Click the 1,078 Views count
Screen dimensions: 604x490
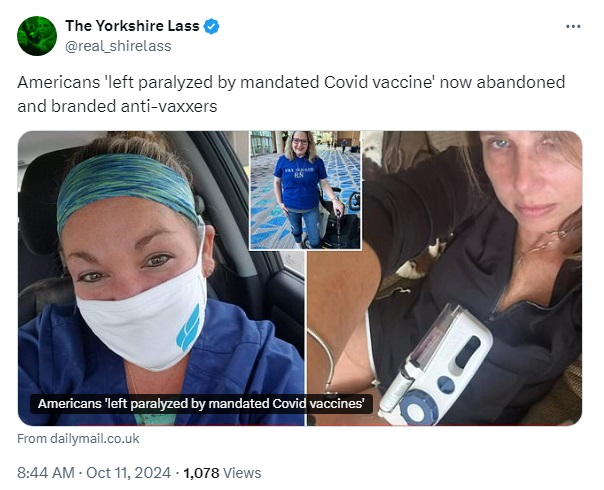[222, 473]
